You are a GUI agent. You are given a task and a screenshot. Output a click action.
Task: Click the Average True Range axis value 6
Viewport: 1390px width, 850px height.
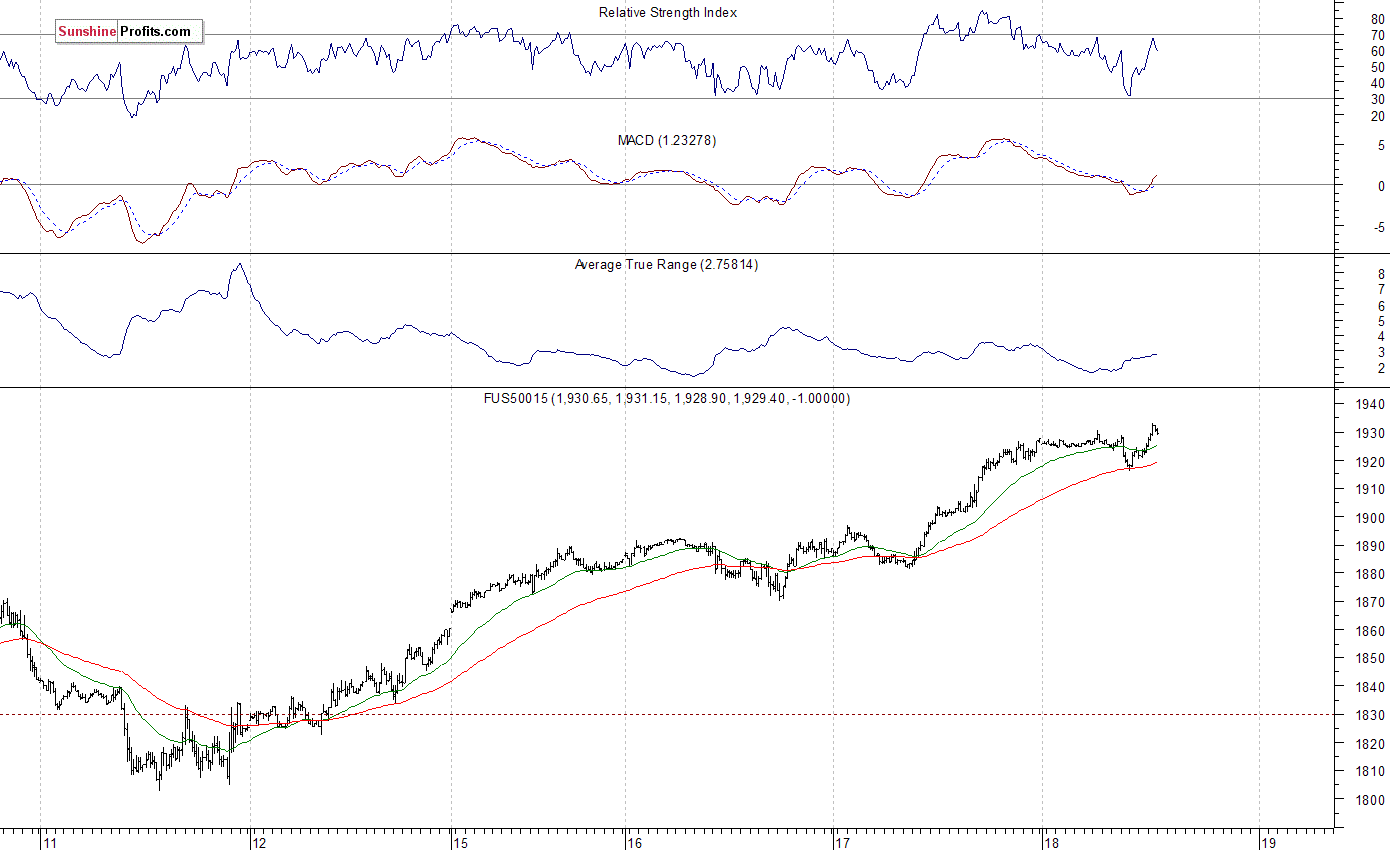(x=1381, y=306)
